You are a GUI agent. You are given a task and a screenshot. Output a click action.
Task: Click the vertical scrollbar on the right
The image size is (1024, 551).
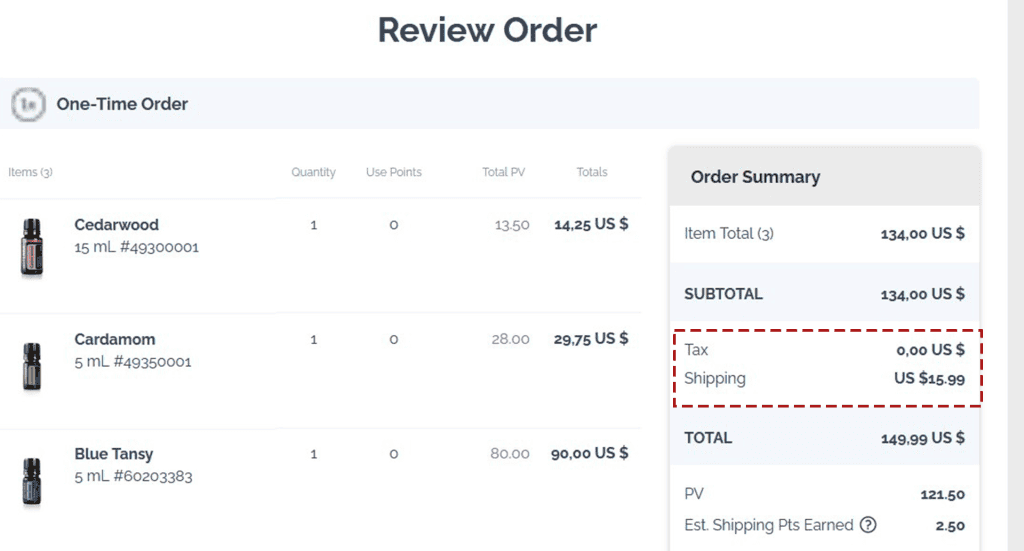[x=1014, y=275]
